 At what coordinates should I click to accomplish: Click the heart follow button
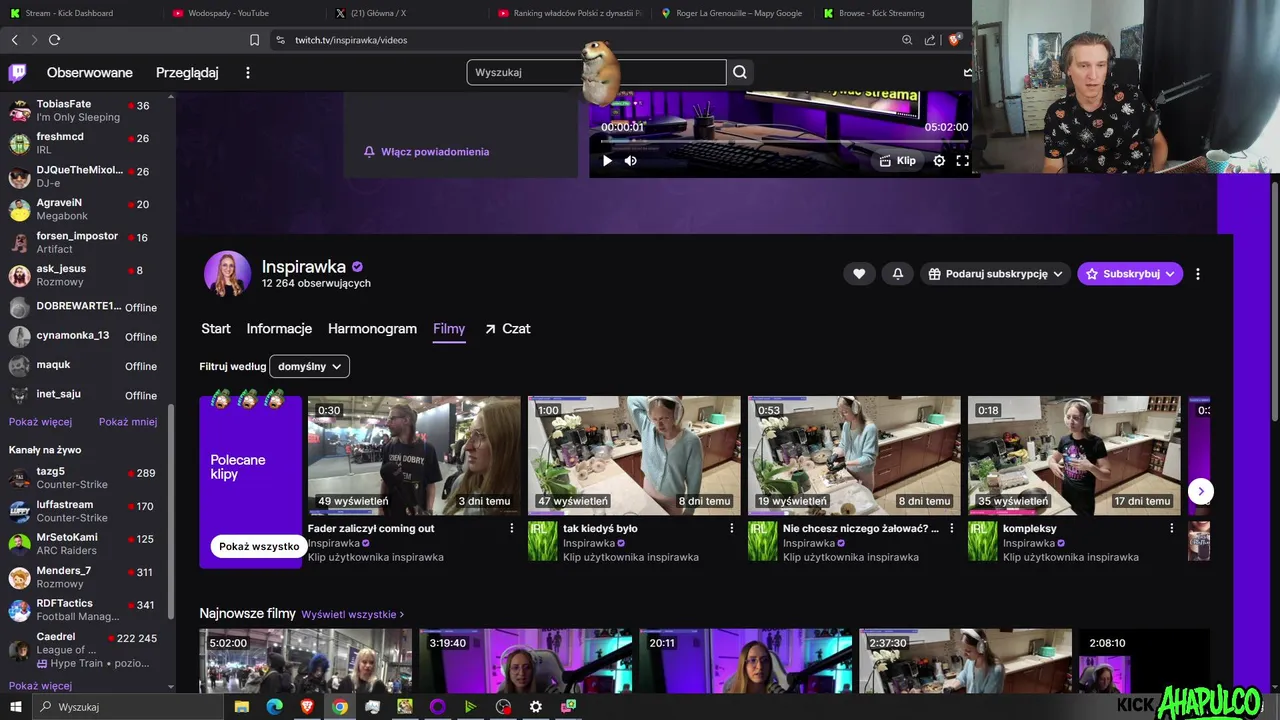859,273
